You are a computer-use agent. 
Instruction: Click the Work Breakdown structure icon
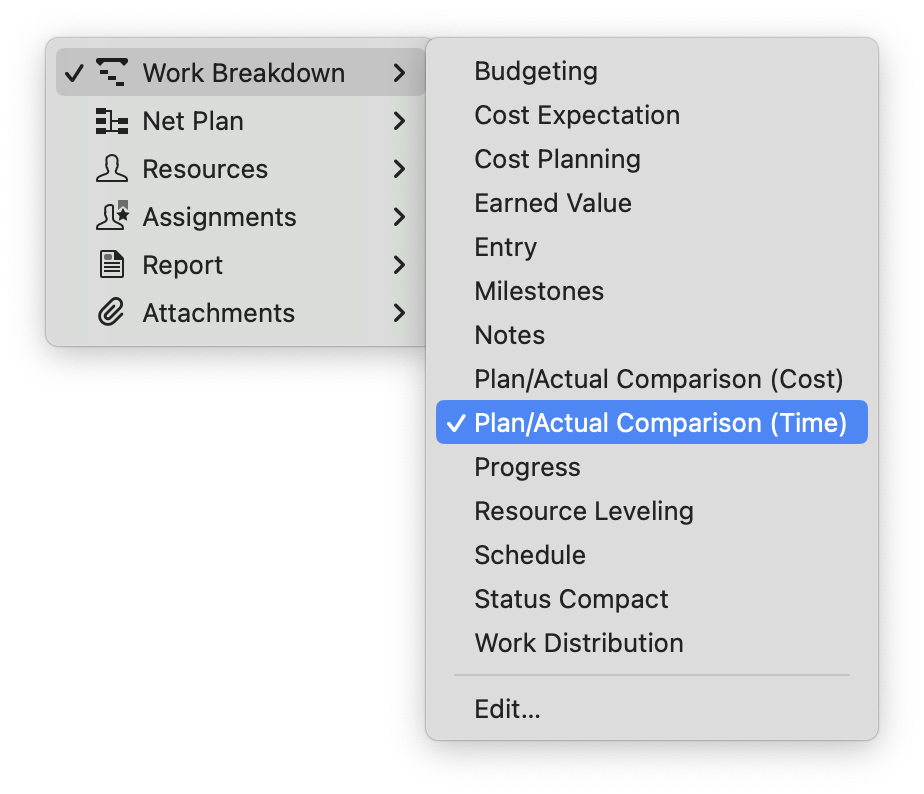[112, 73]
